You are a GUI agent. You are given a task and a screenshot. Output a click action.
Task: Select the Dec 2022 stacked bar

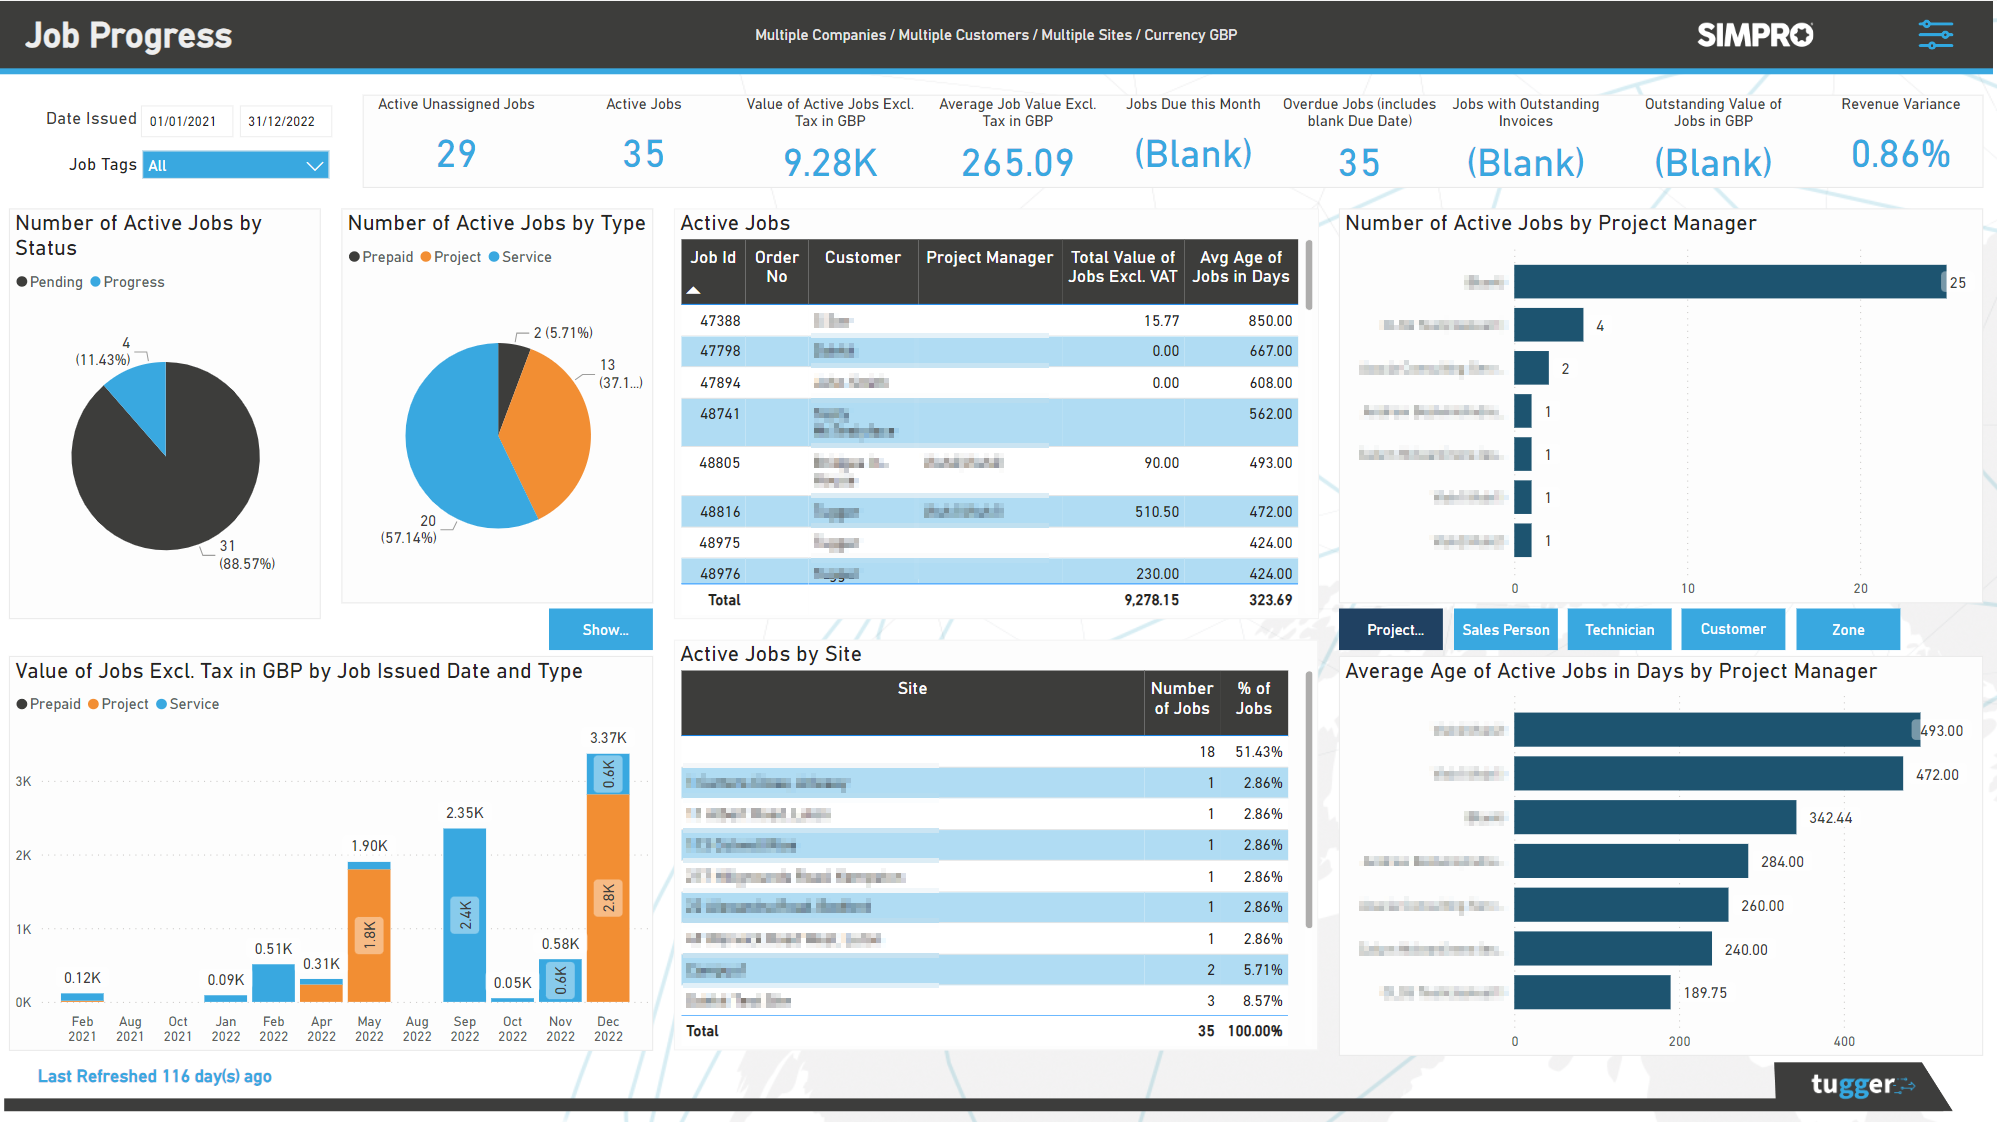[x=608, y=880]
